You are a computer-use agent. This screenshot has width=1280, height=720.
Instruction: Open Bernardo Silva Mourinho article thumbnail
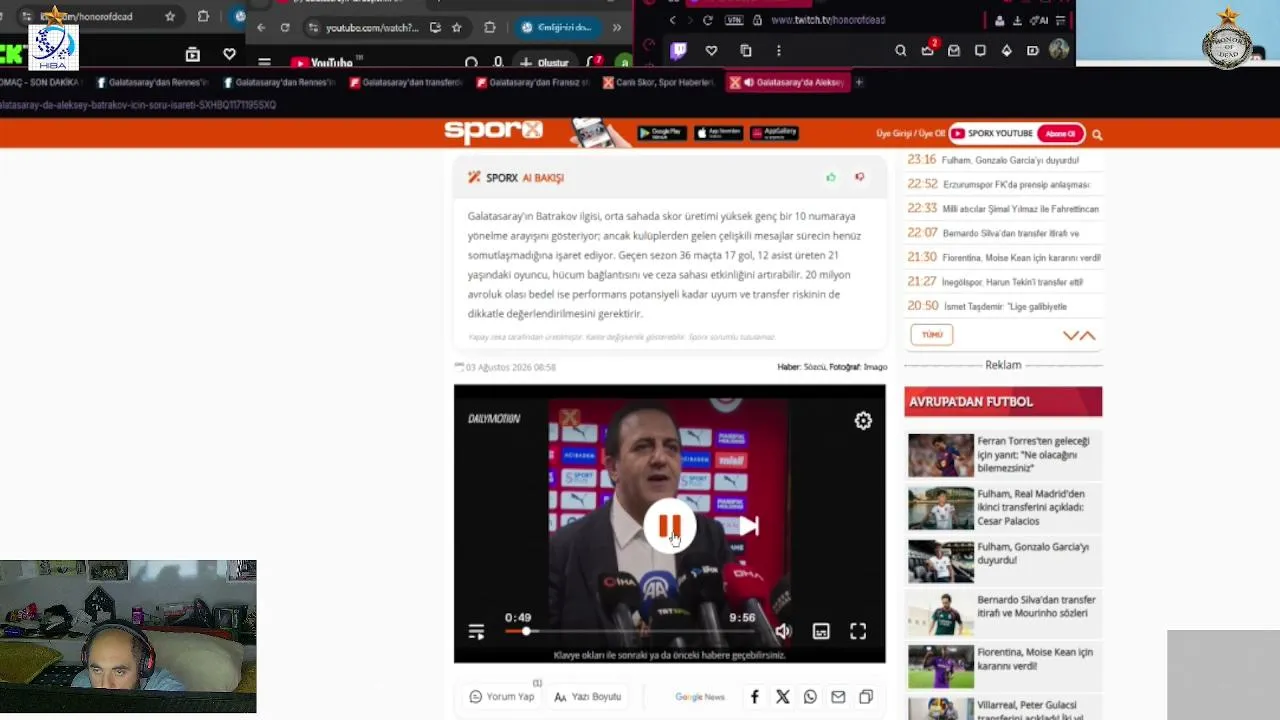pyautogui.click(x=941, y=613)
